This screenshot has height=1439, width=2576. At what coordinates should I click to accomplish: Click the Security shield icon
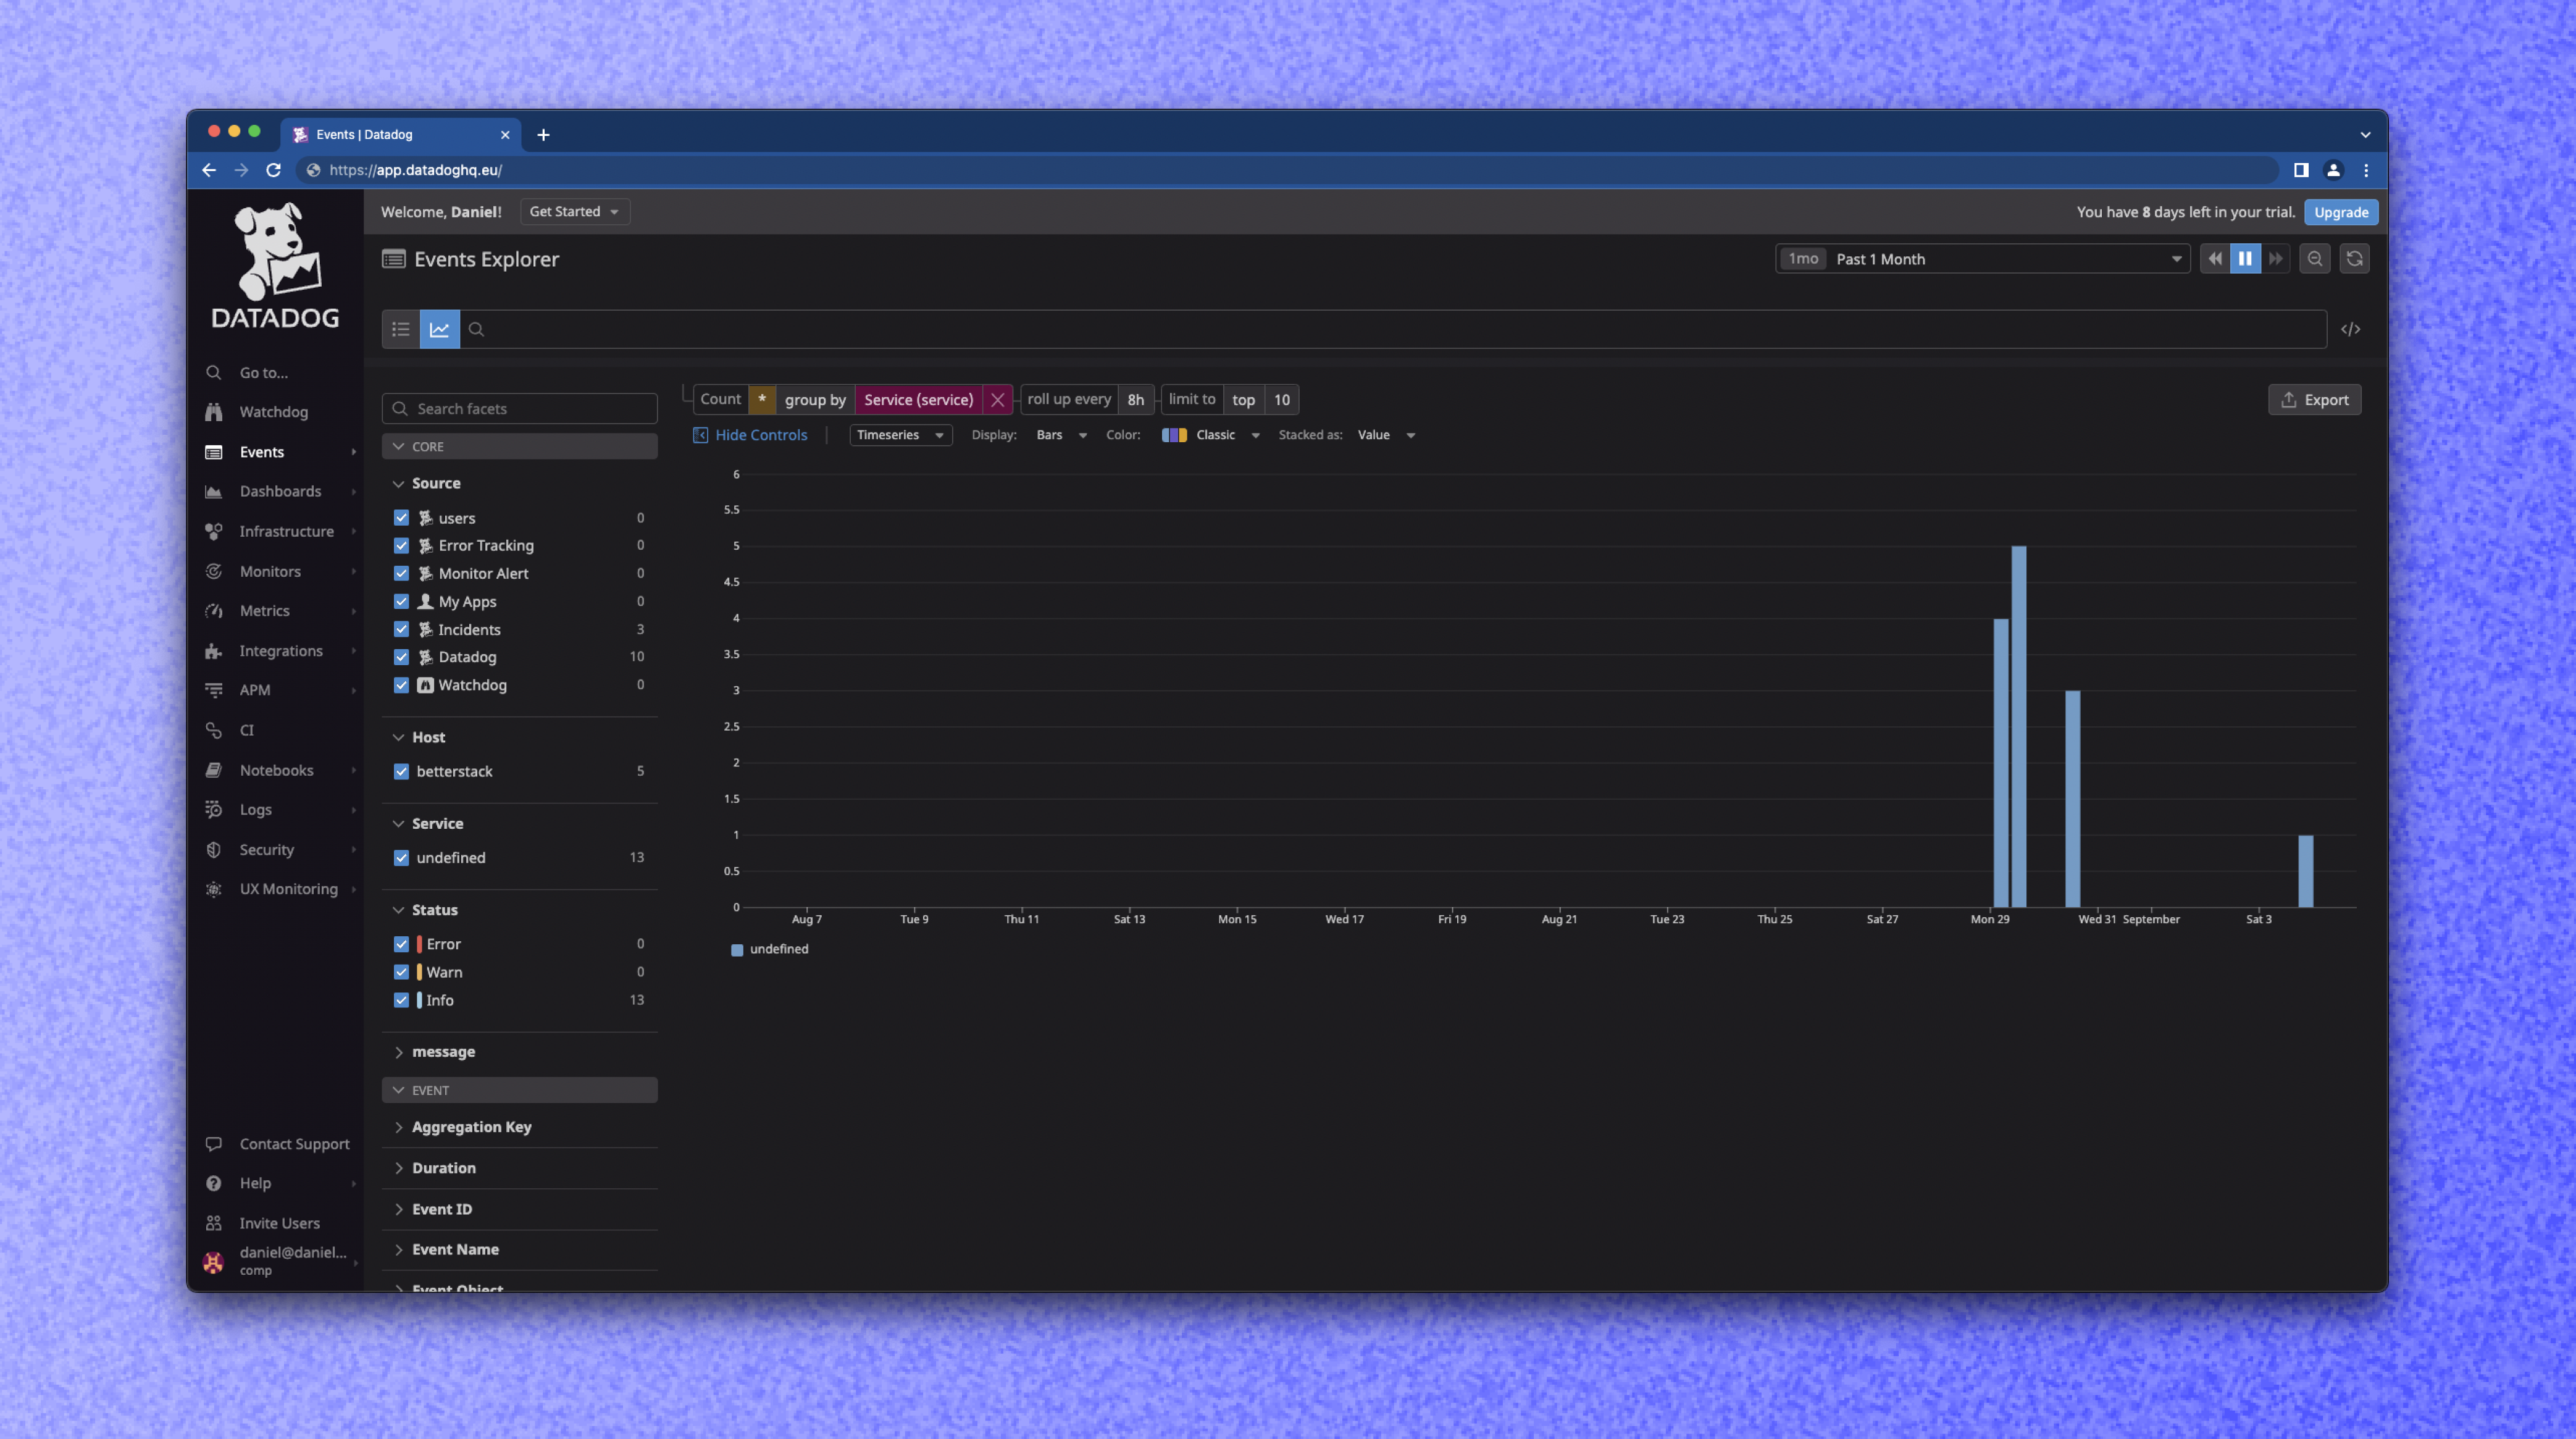214,849
